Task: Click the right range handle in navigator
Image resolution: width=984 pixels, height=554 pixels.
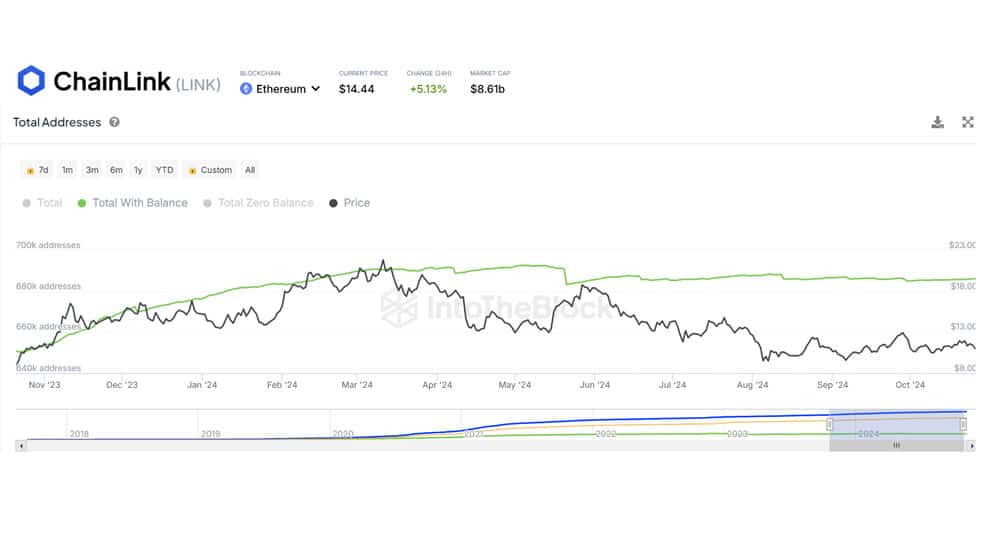Action: [x=963, y=425]
